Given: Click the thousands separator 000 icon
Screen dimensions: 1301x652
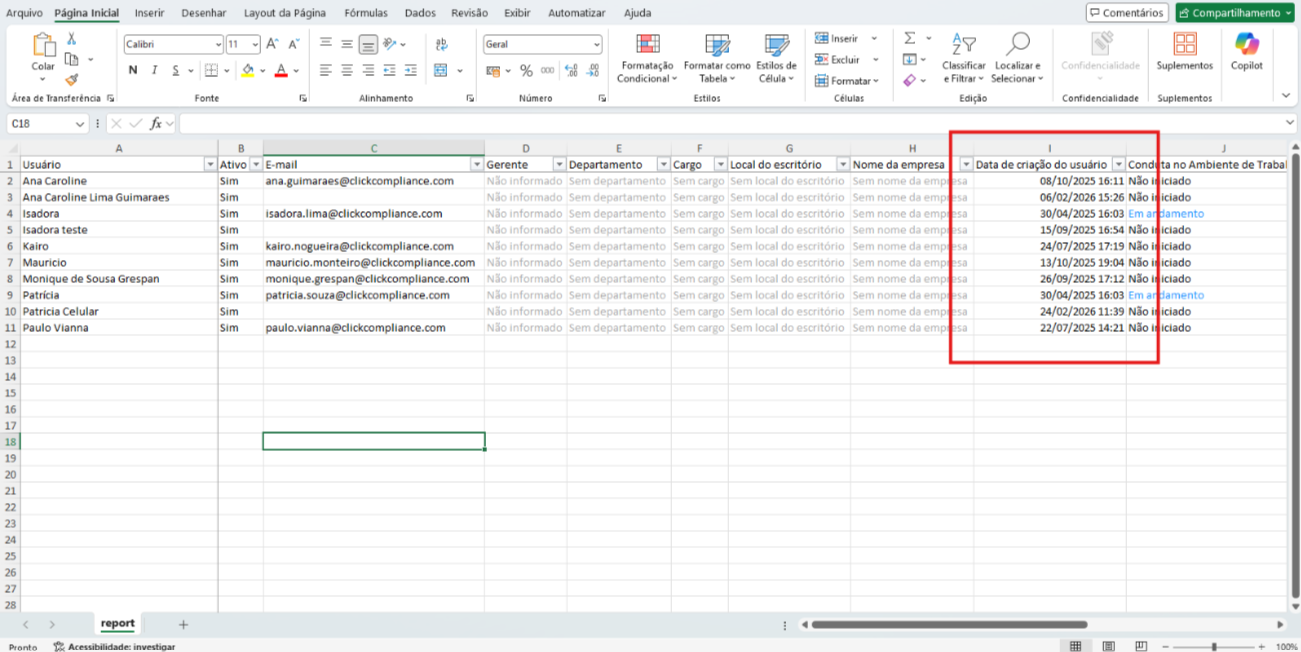Looking at the screenshot, I should [x=548, y=71].
